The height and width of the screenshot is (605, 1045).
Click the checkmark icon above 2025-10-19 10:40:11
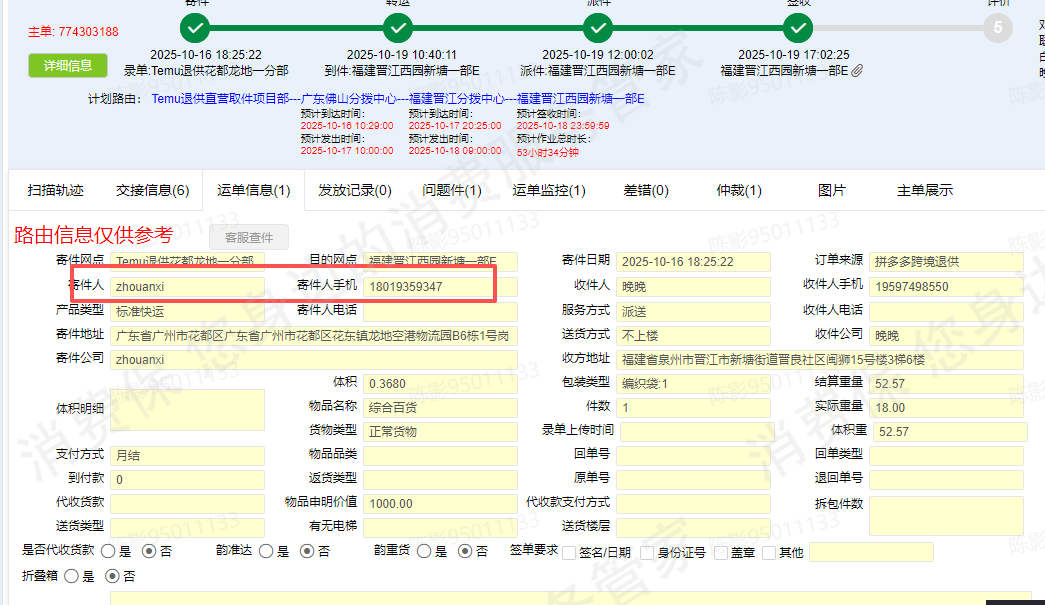(398, 27)
